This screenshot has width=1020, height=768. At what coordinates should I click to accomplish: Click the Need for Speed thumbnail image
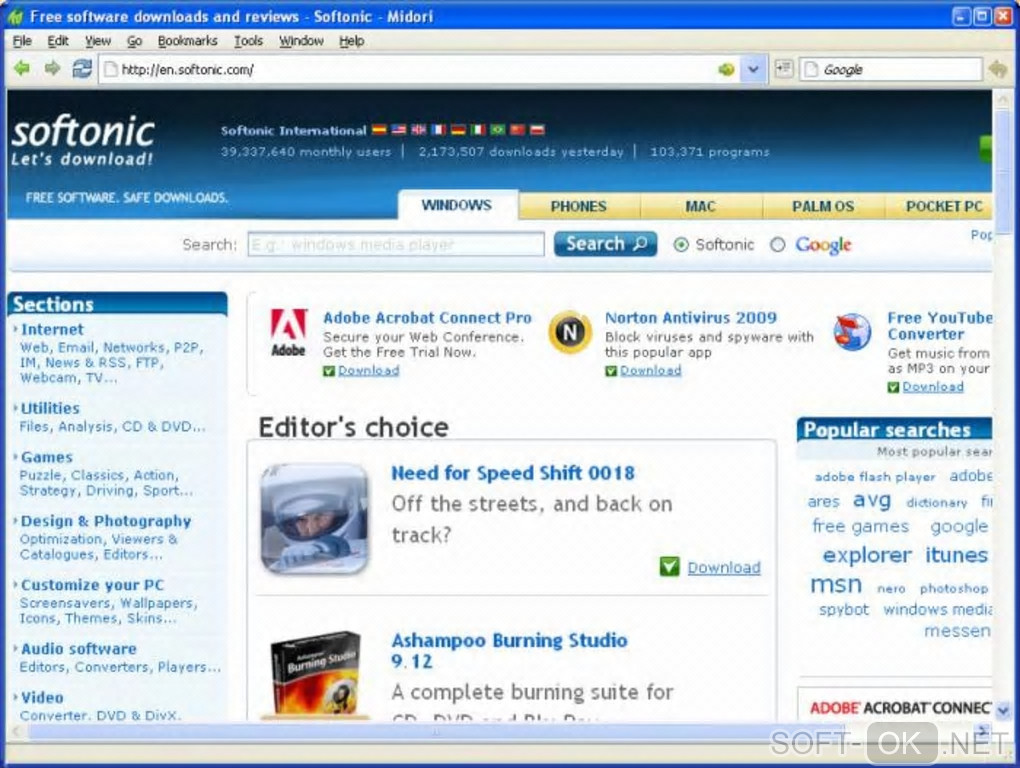coord(315,518)
